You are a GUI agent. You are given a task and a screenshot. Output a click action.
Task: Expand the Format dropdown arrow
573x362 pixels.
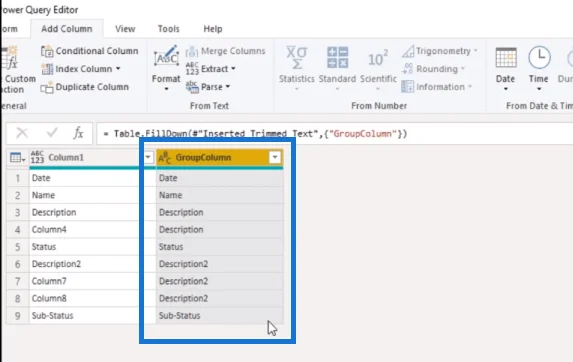click(166, 89)
